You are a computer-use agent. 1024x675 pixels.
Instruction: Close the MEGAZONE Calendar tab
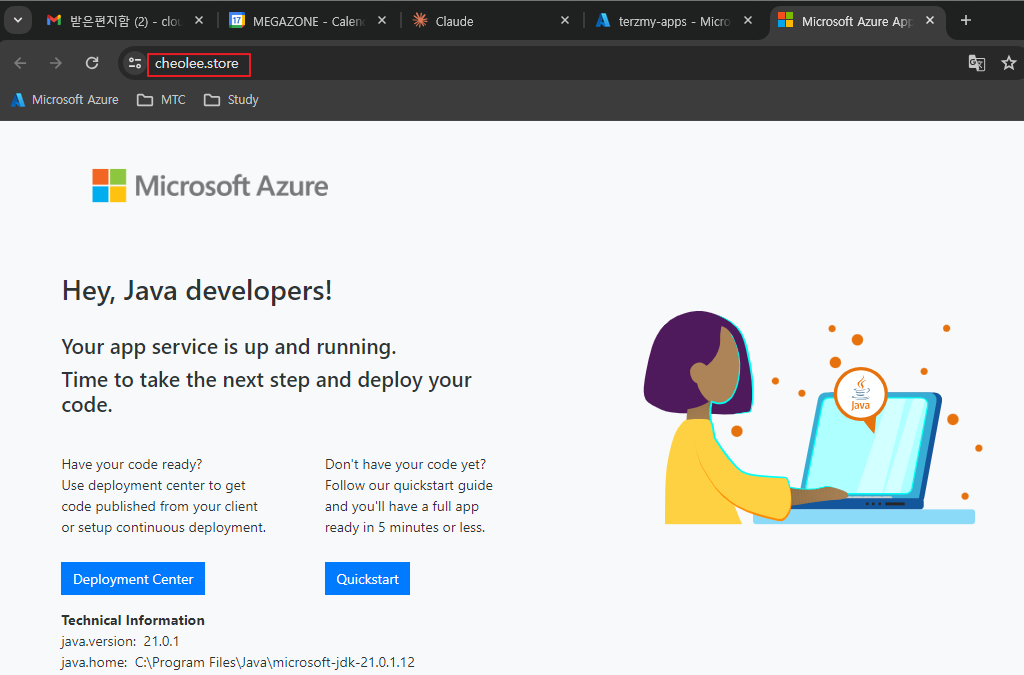[382, 21]
